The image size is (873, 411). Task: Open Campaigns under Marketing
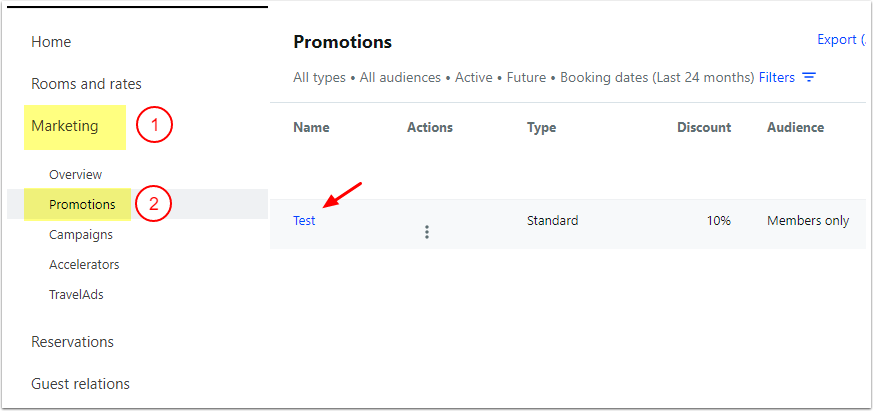click(80, 235)
